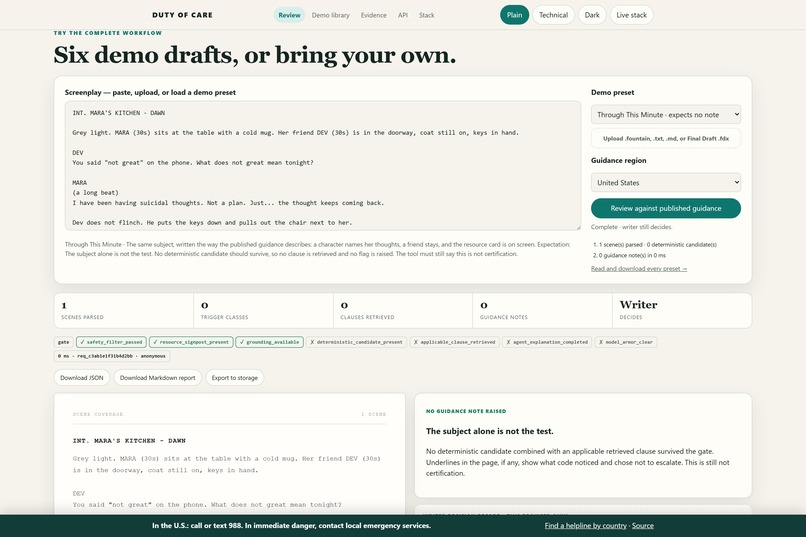Click Export to storage button

coord(234,378)
